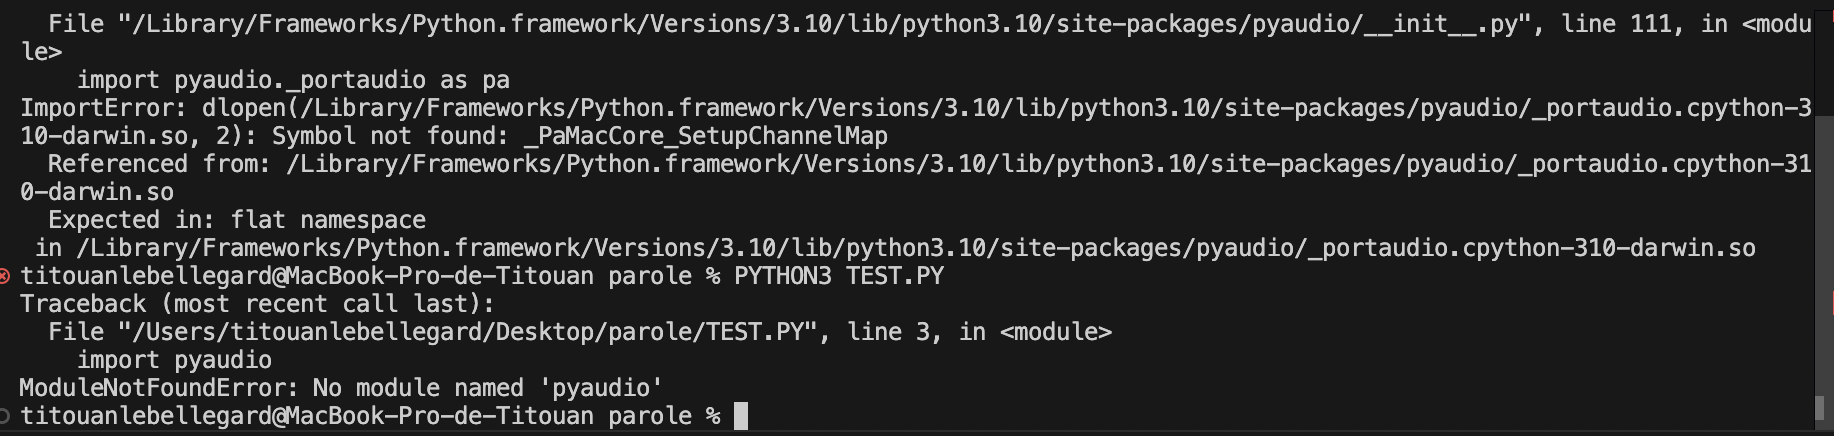The height and width of the screenshot is (436, 1834).
Task: Click the empty circle beside current prompt
Action: click(x=5, y=416)
